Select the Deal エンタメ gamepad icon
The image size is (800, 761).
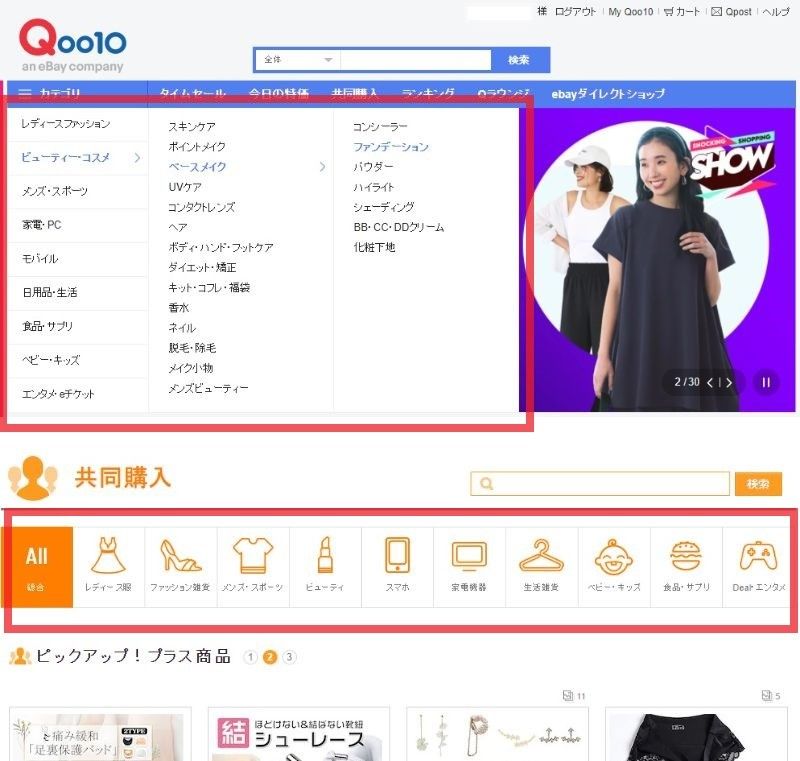tap(759, 555)
